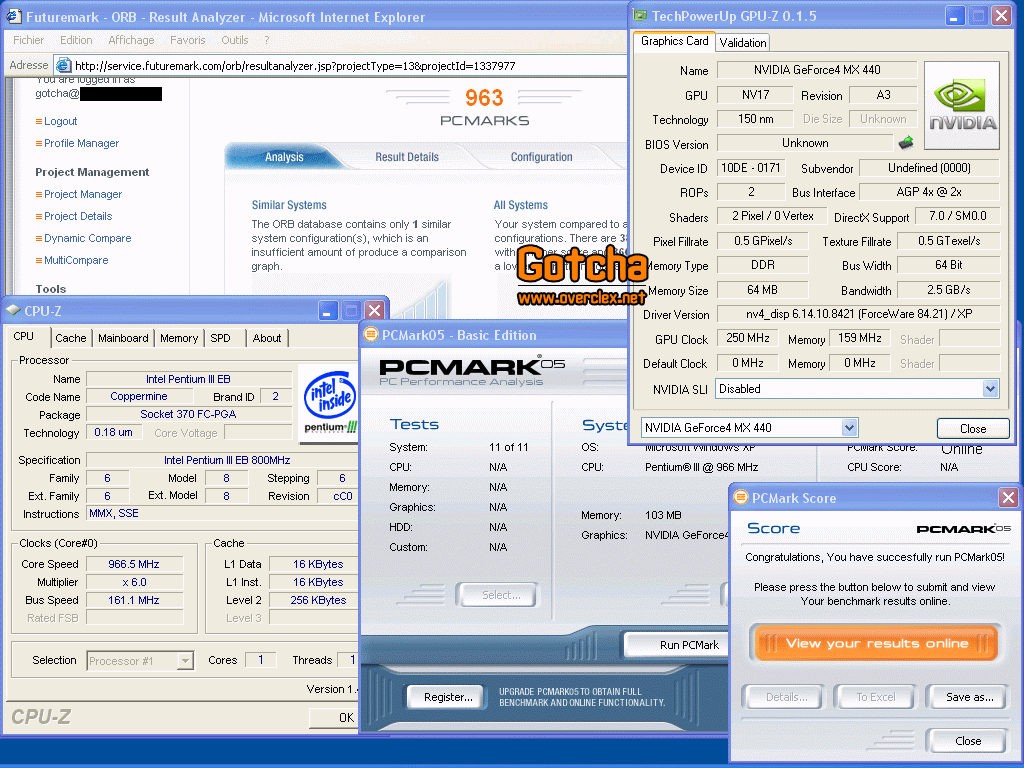Viewport: 1024px width, 768px height.
Task: Open the MultiCompare link
Action: 76,260
